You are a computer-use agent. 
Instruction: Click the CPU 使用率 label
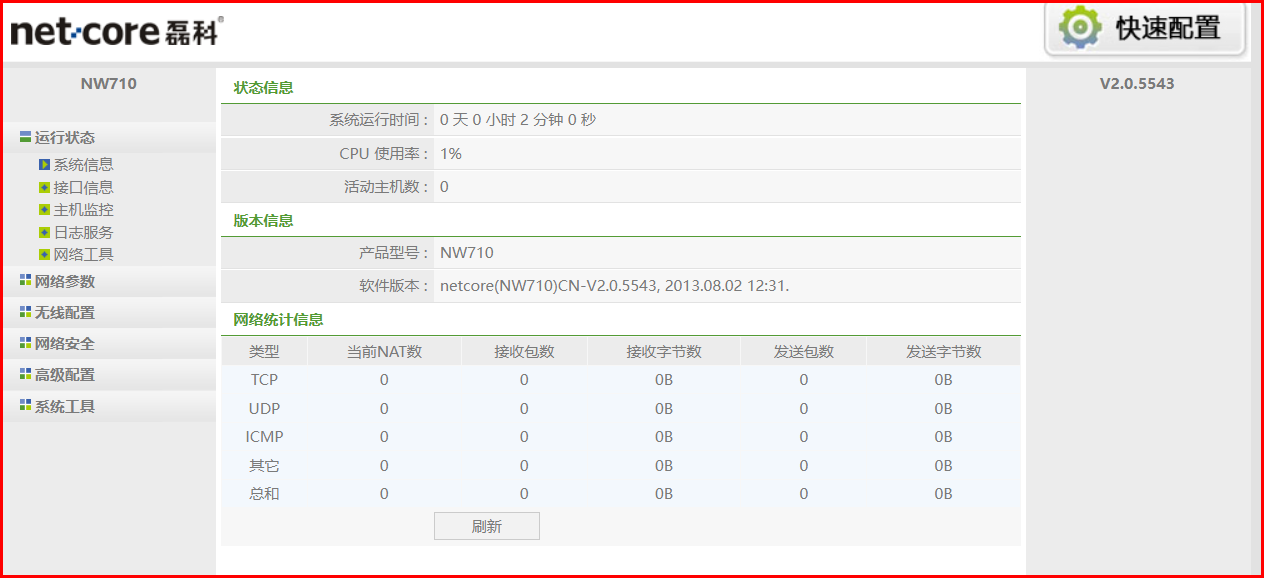(385, 154)
